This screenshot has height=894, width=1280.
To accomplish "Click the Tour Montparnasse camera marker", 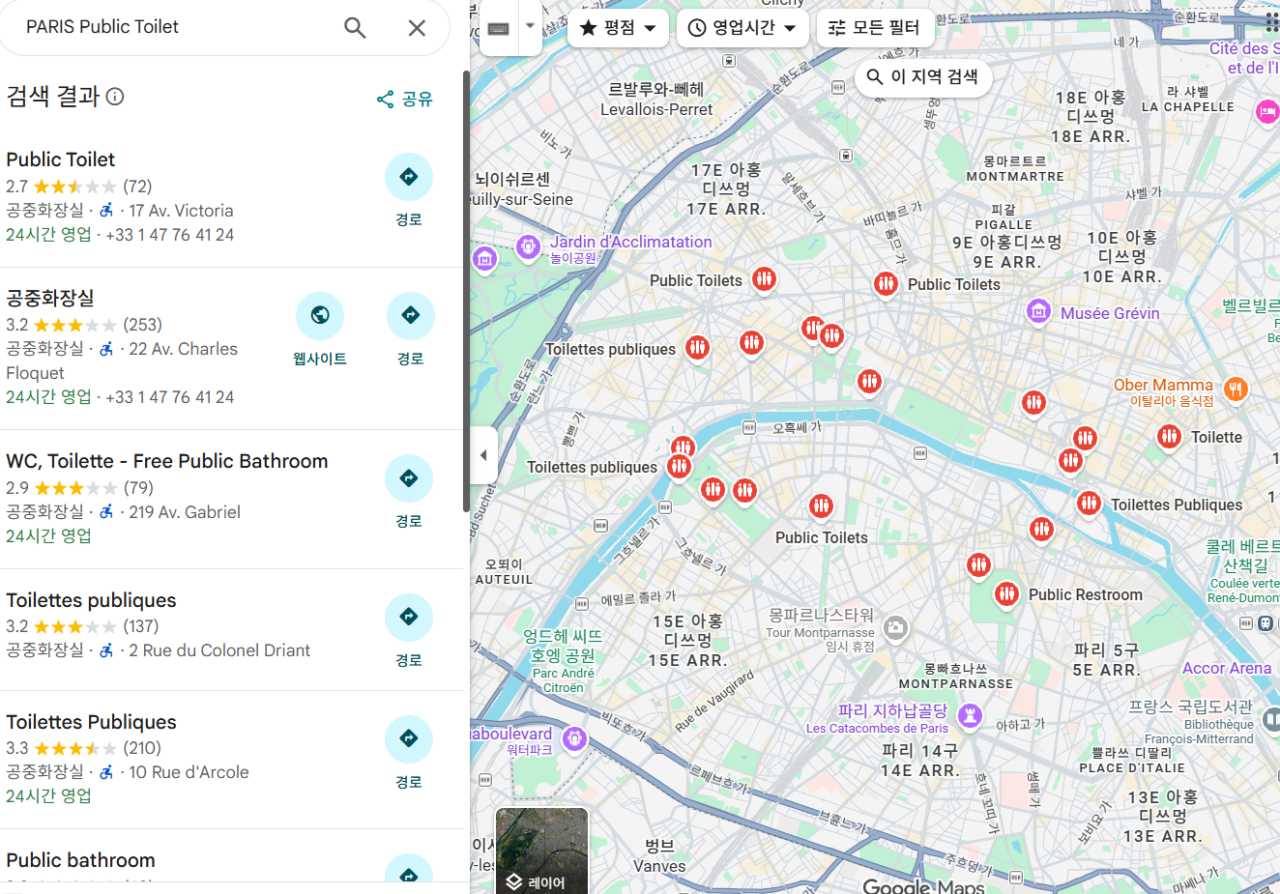I will 895,627.
